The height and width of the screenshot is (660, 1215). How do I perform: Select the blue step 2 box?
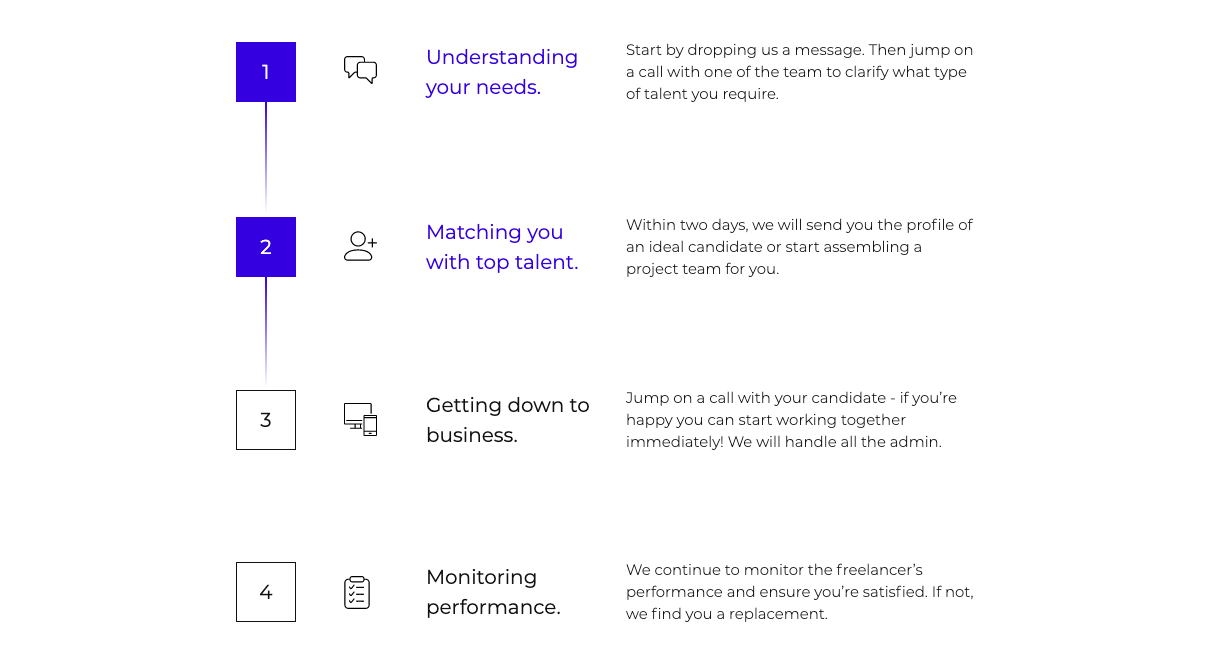coord(266,247)
